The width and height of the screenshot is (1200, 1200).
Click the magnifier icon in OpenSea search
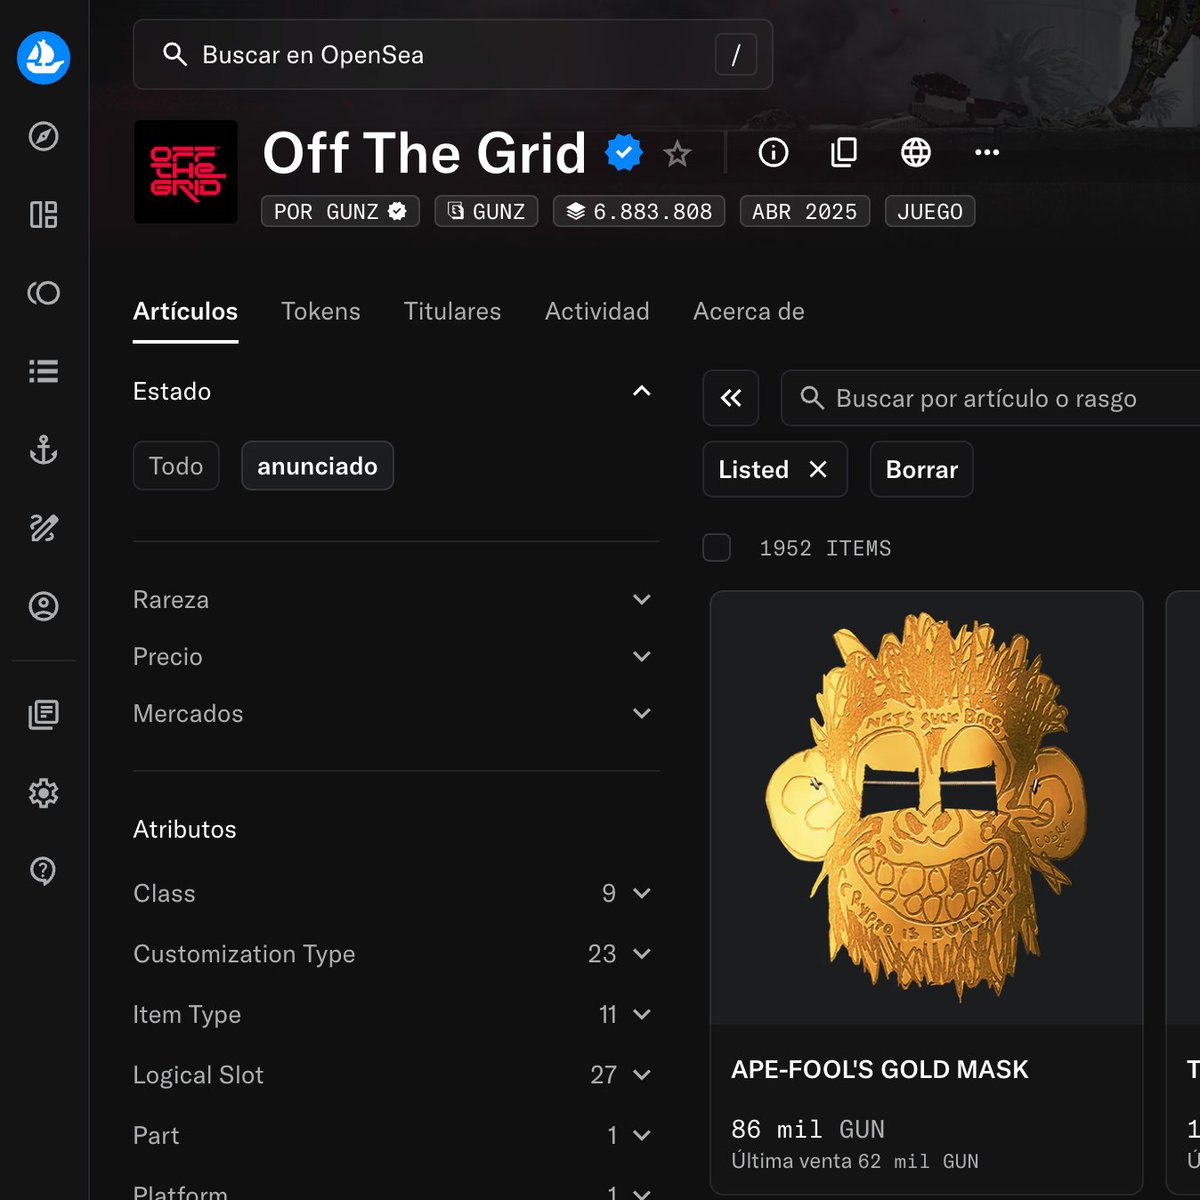[x=175, y=55]
